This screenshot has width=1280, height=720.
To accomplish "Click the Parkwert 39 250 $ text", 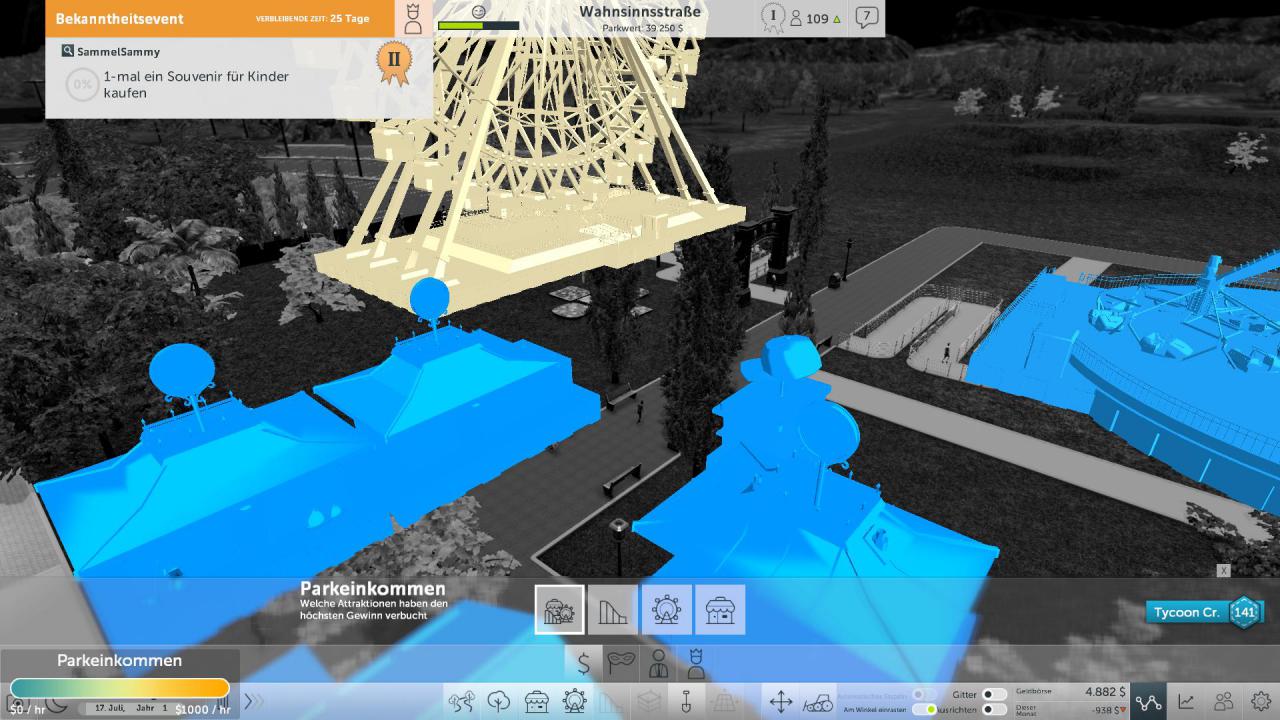I will (x=642, y=28).
